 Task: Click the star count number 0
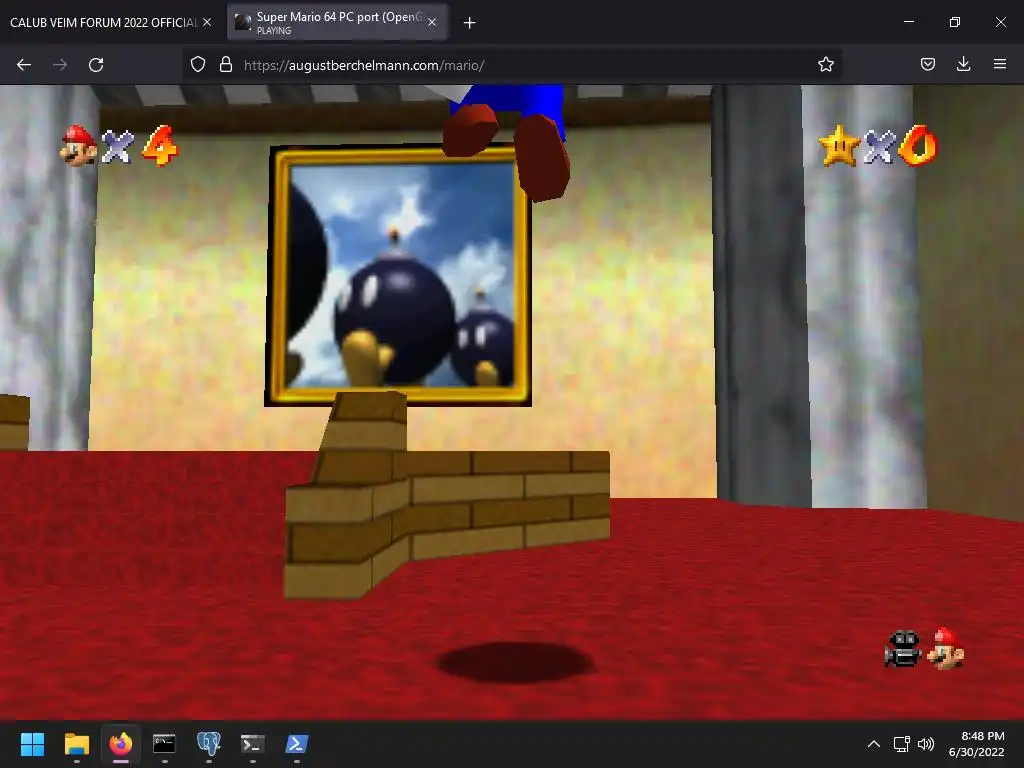click(x=918, y=145)
